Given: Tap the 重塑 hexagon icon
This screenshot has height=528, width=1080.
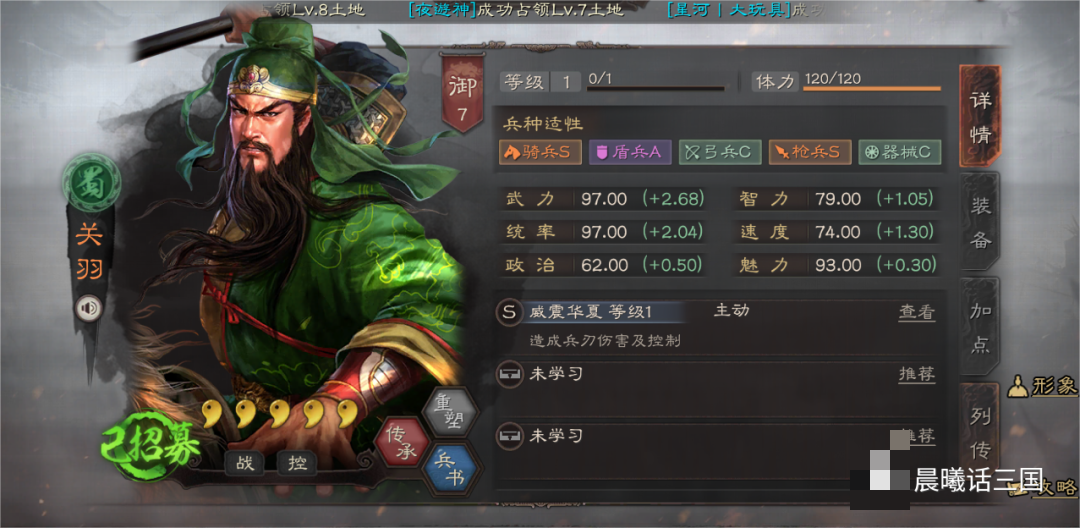Looking at the screenshot, I should (450, 412).
